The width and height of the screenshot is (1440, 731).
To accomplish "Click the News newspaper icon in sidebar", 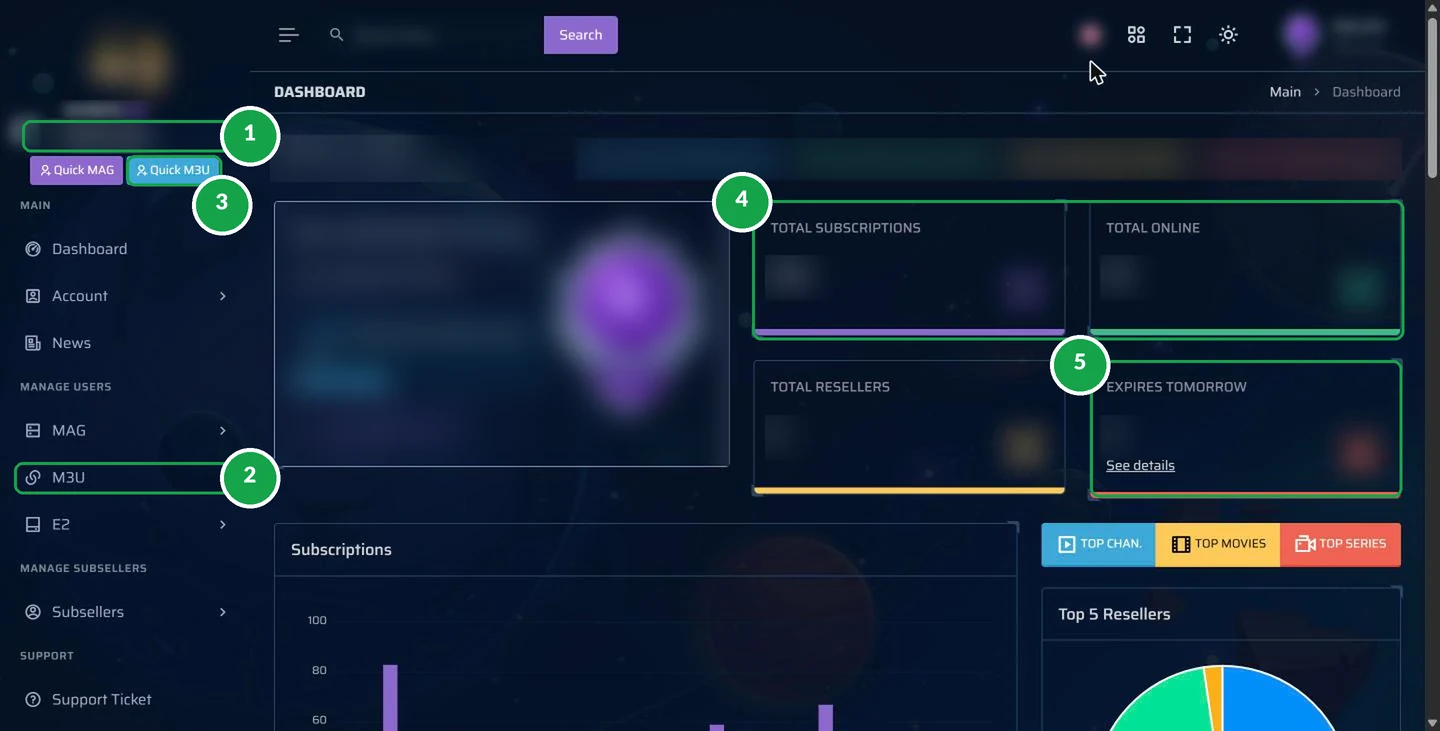I will coord(33,343).
